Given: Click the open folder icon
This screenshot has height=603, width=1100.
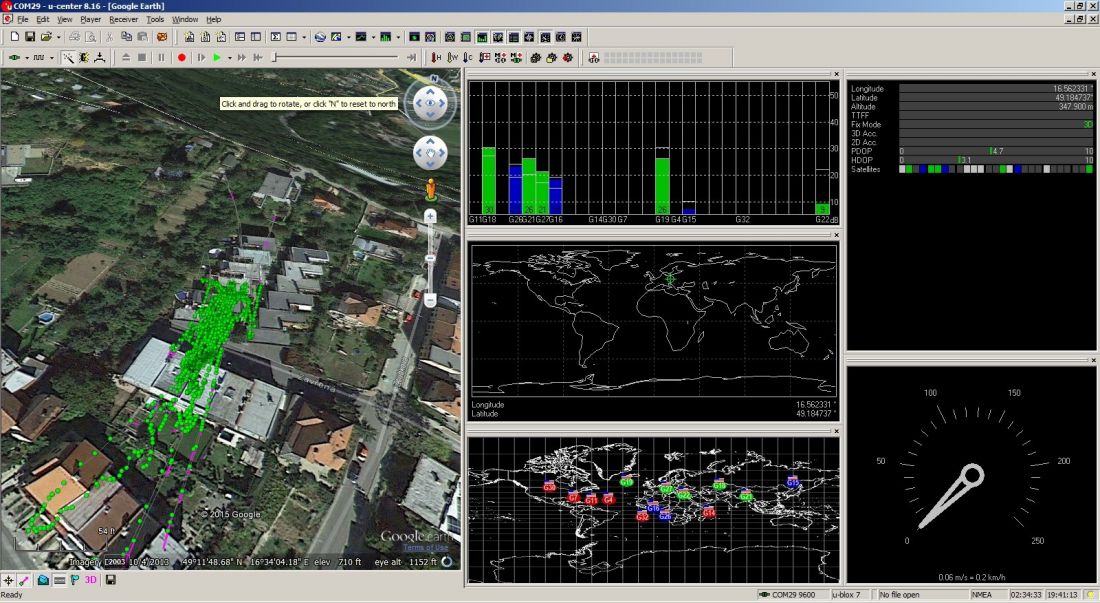Looking at the screenshot, I should [x=46, y=36].
